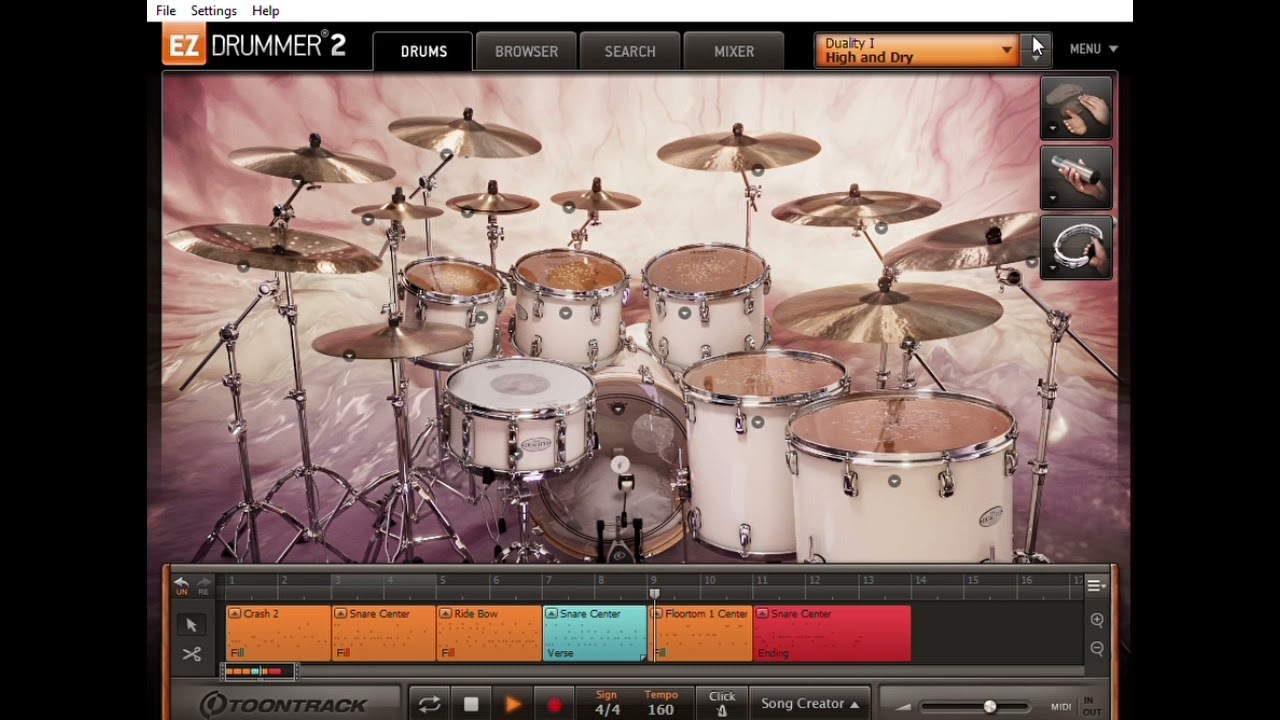
Task: Open the Duality I High and Dry preset dropdown
Action: (x=917, y=50)
